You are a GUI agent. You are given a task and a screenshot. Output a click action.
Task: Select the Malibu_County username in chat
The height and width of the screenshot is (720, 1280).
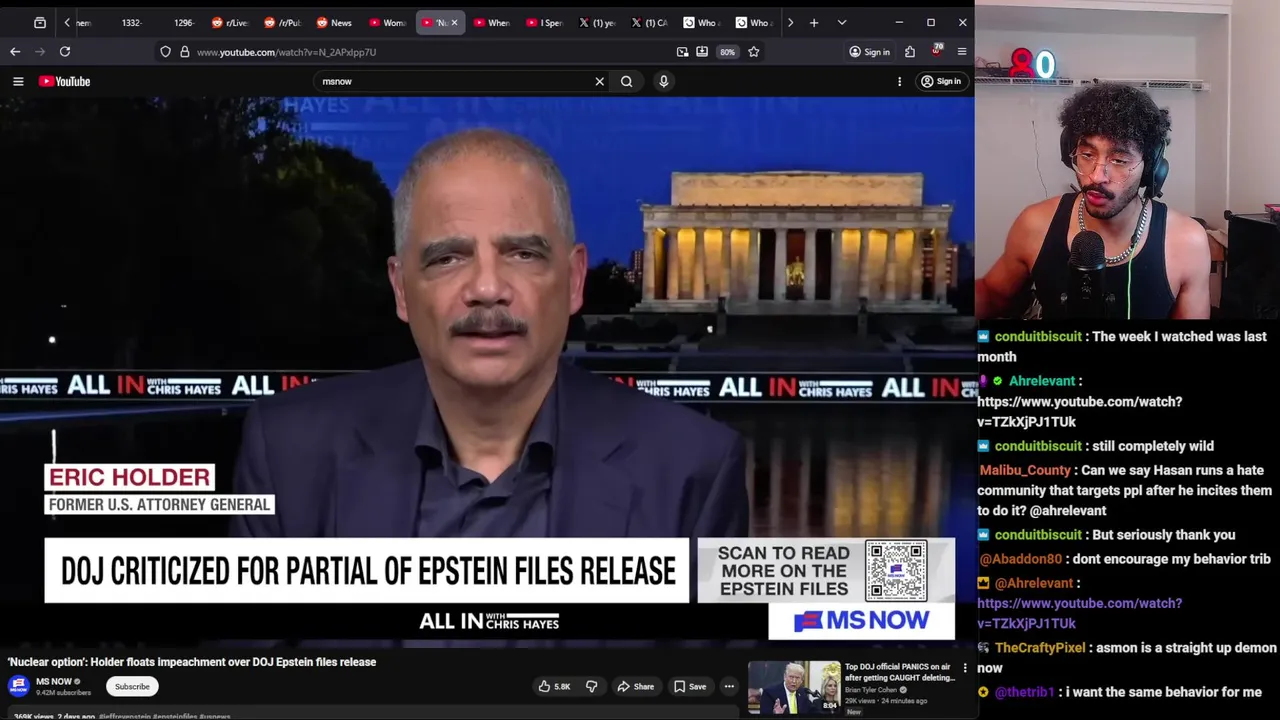(1025, 470)
